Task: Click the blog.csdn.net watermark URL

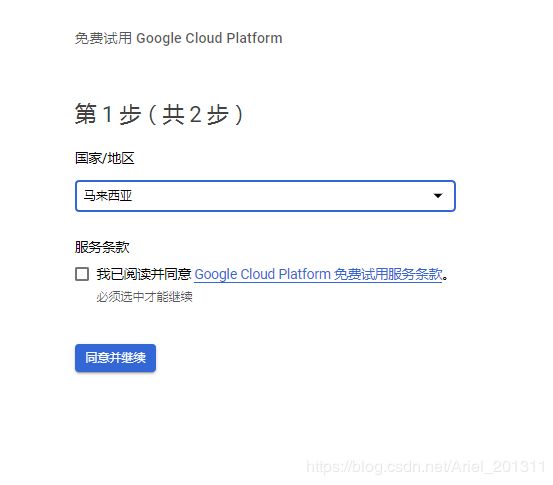Action: pyautogui.click(x=426, y=467)
